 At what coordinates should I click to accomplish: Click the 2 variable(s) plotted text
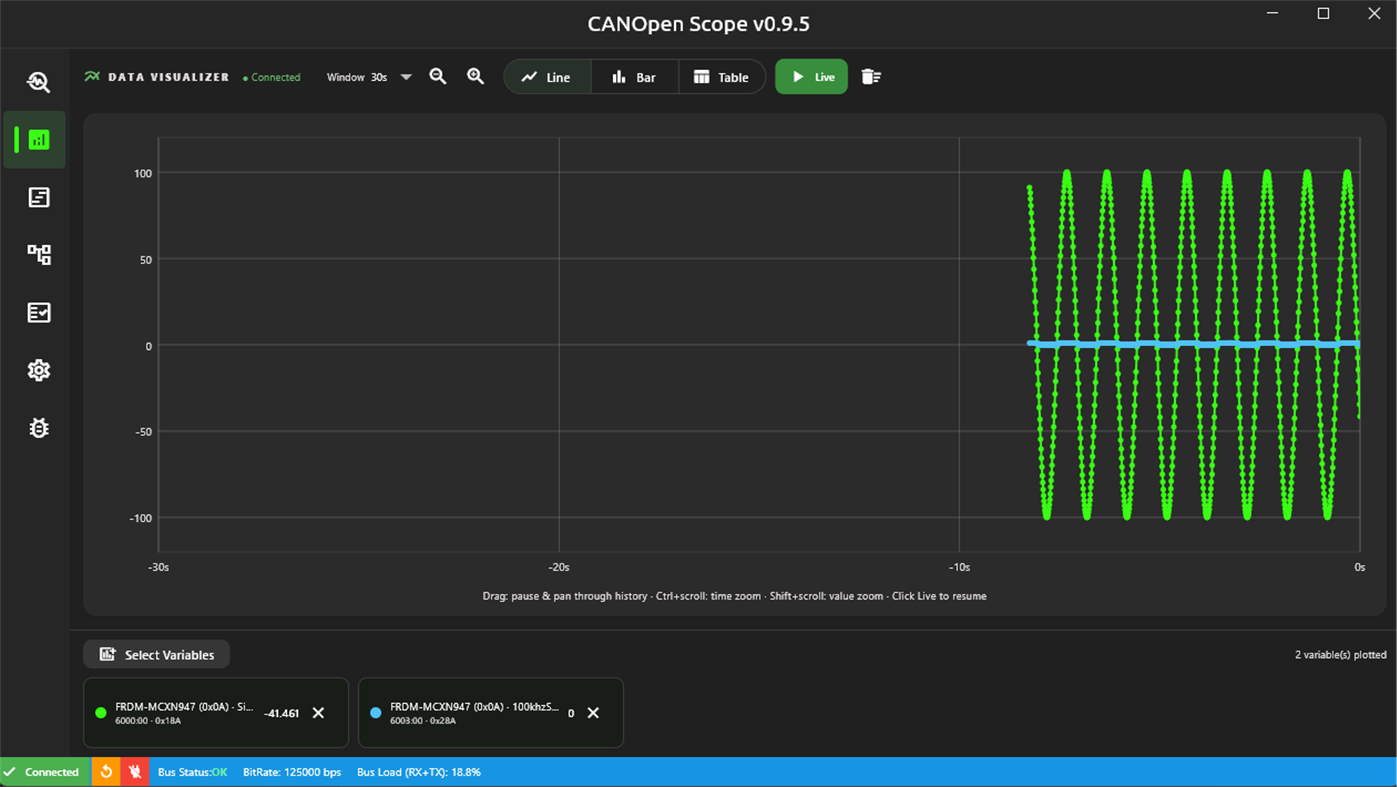tap(1341, 655)
